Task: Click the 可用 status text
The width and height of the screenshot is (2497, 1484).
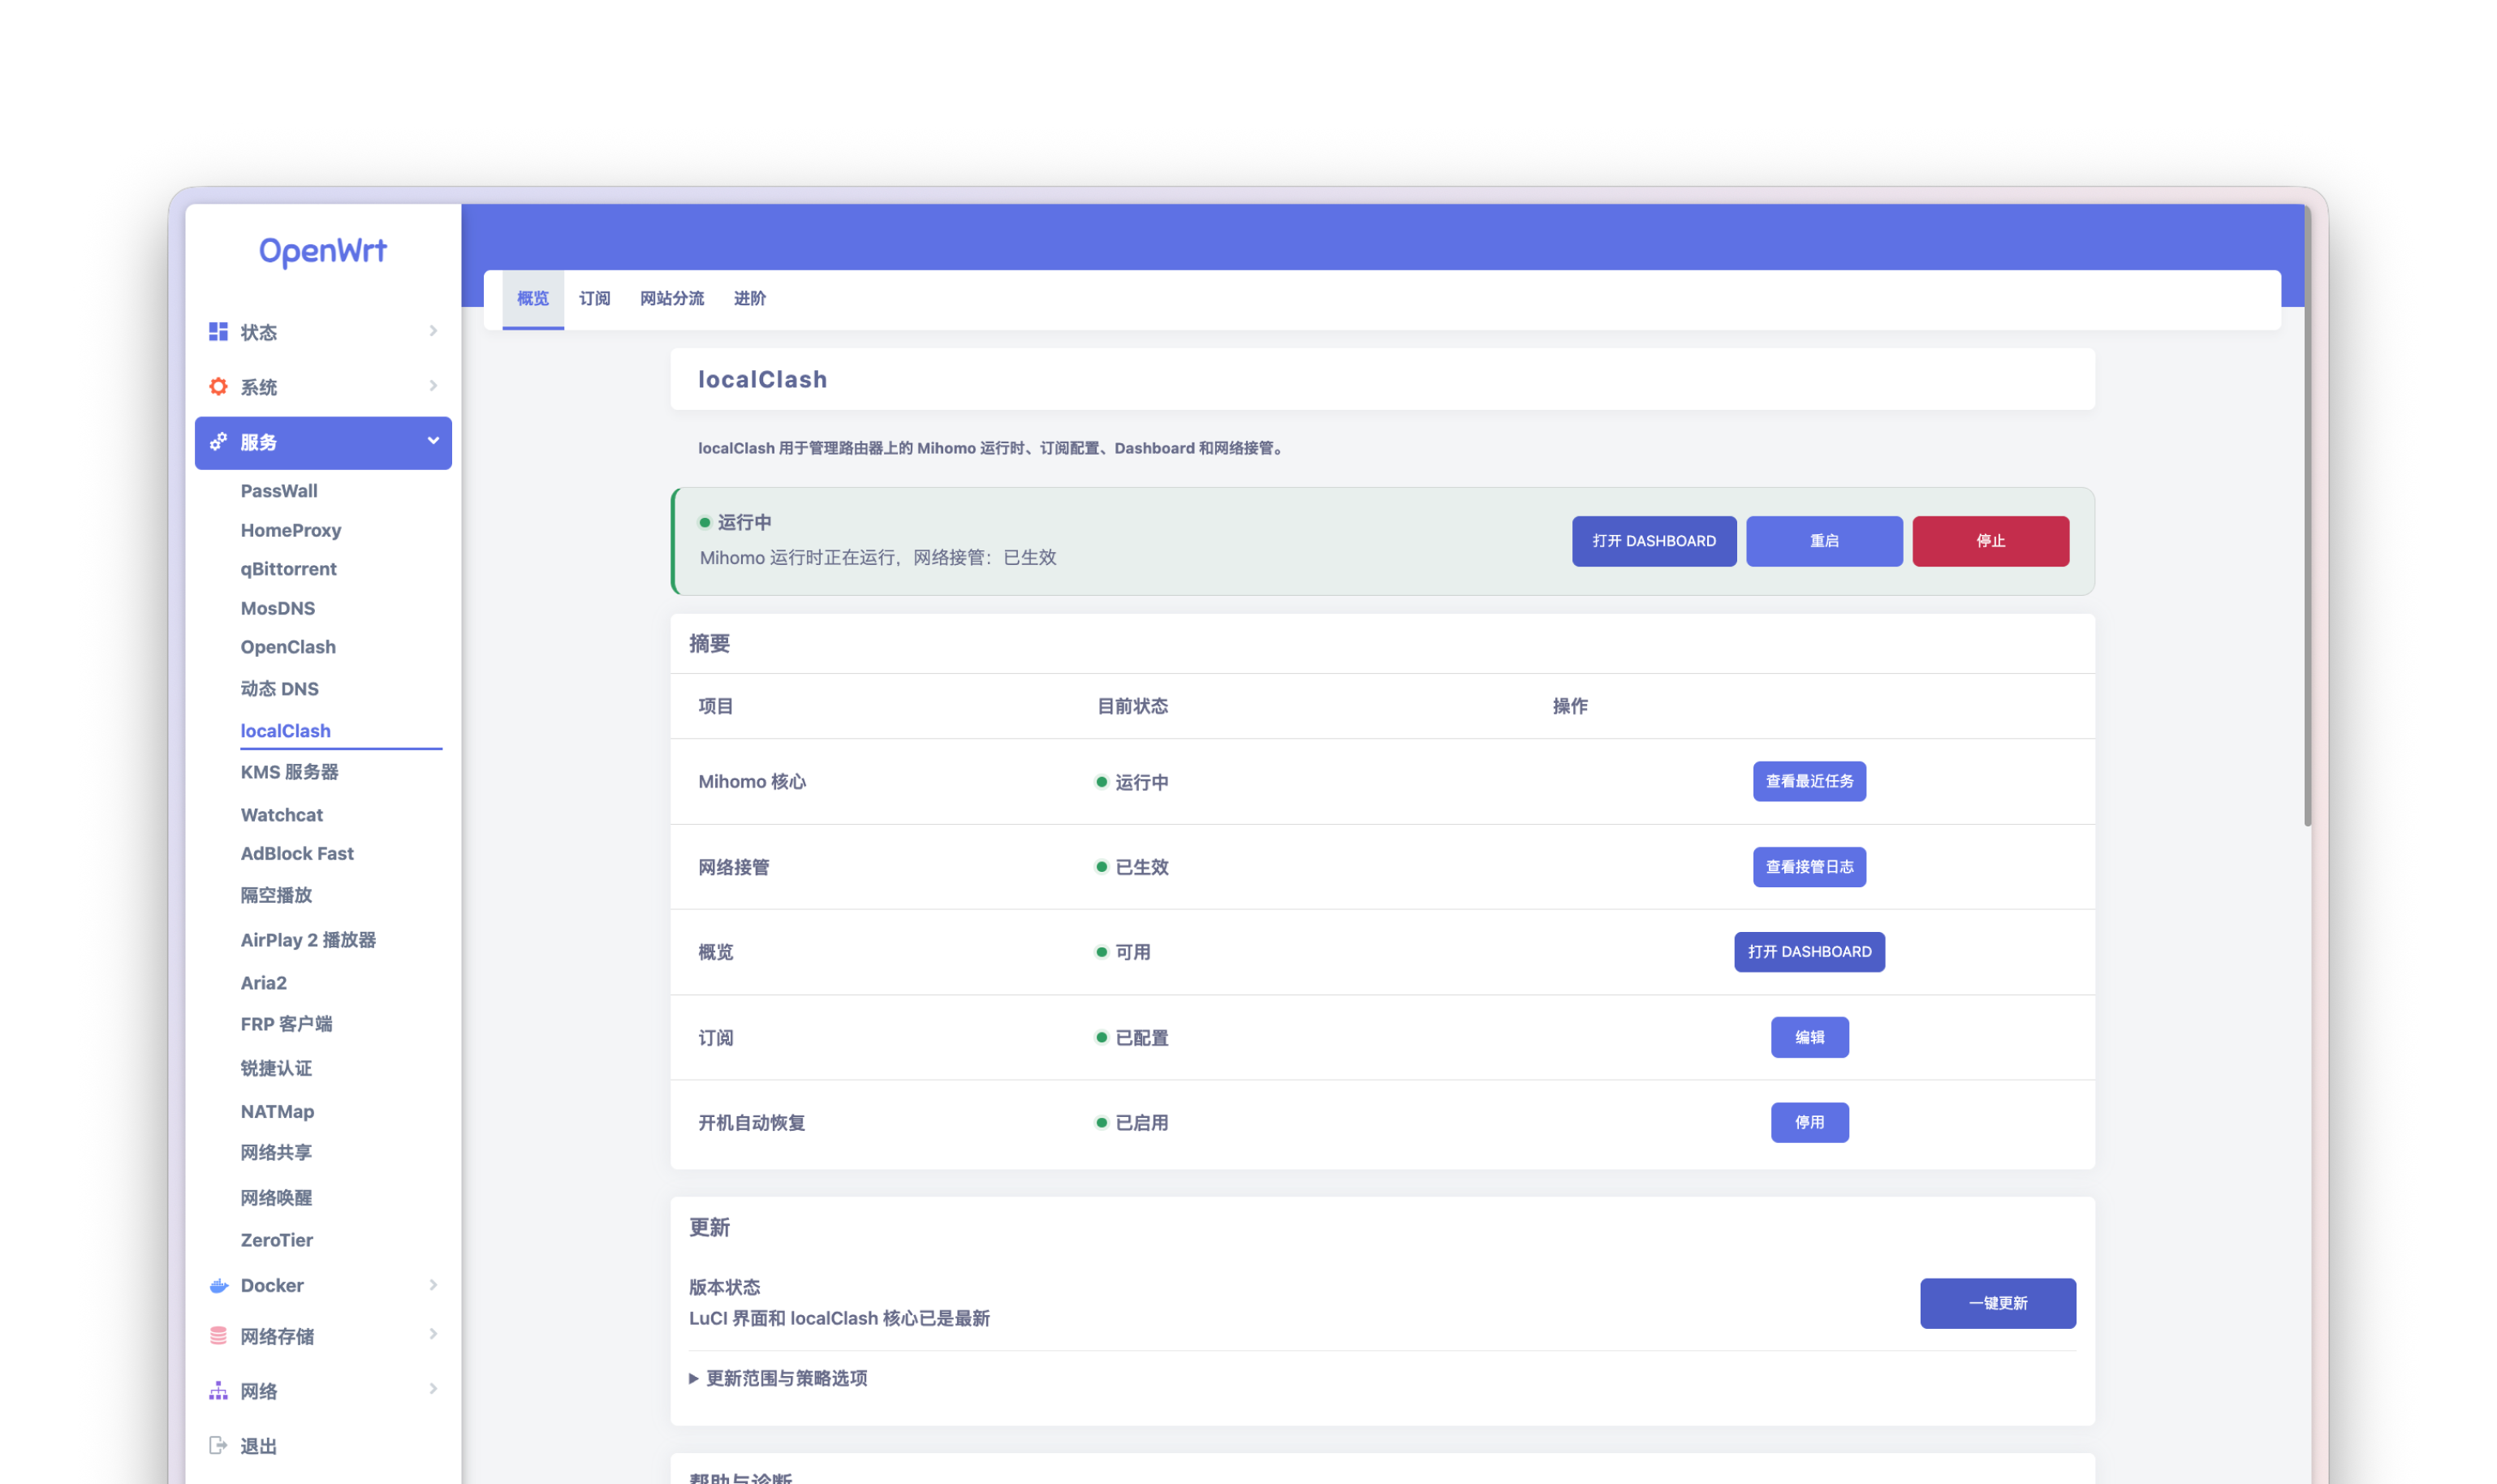Action: [x=1133, y=952]
